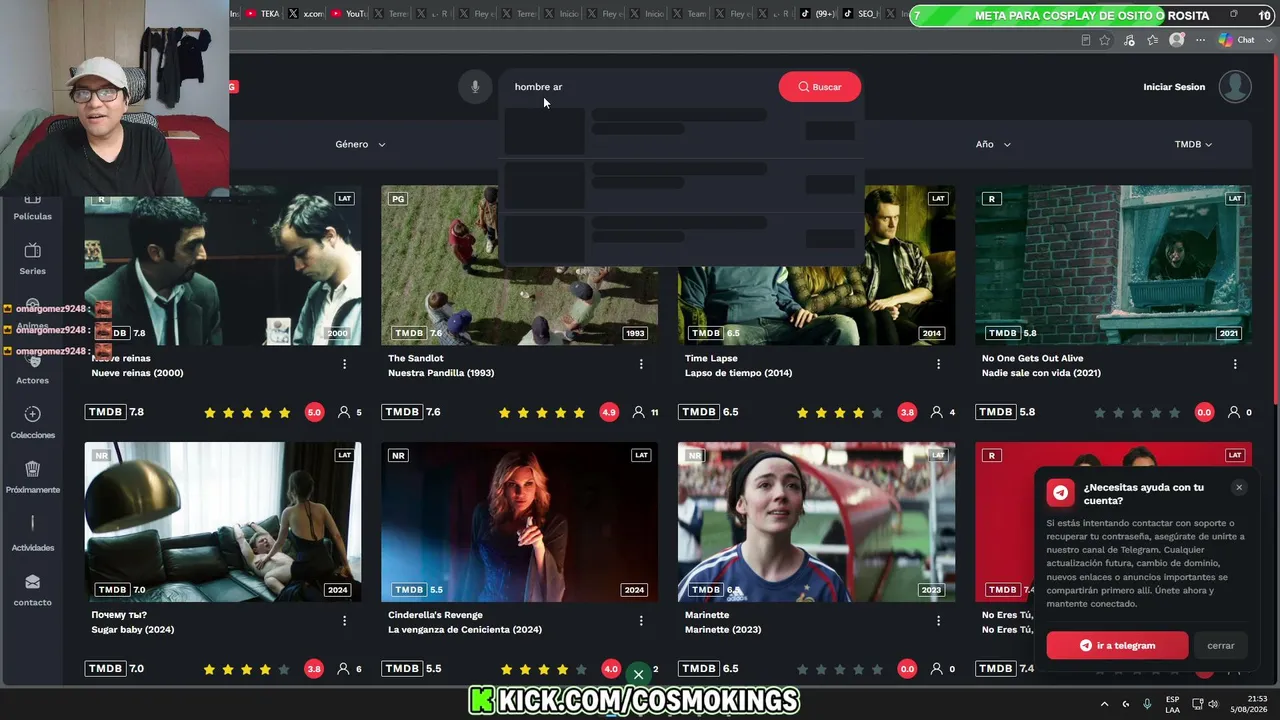
Task: Open Próximamente in the sidebar
Action: click(x=32, y=477)
